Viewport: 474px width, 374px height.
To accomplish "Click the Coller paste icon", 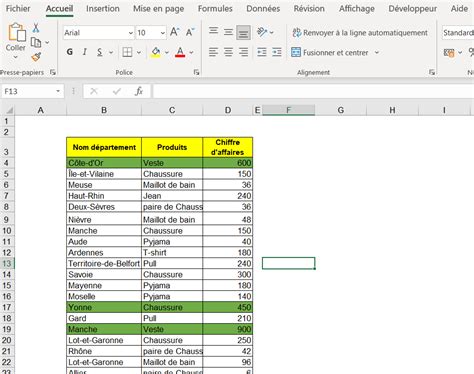I will pyautogui.click(x=17, y=32).
